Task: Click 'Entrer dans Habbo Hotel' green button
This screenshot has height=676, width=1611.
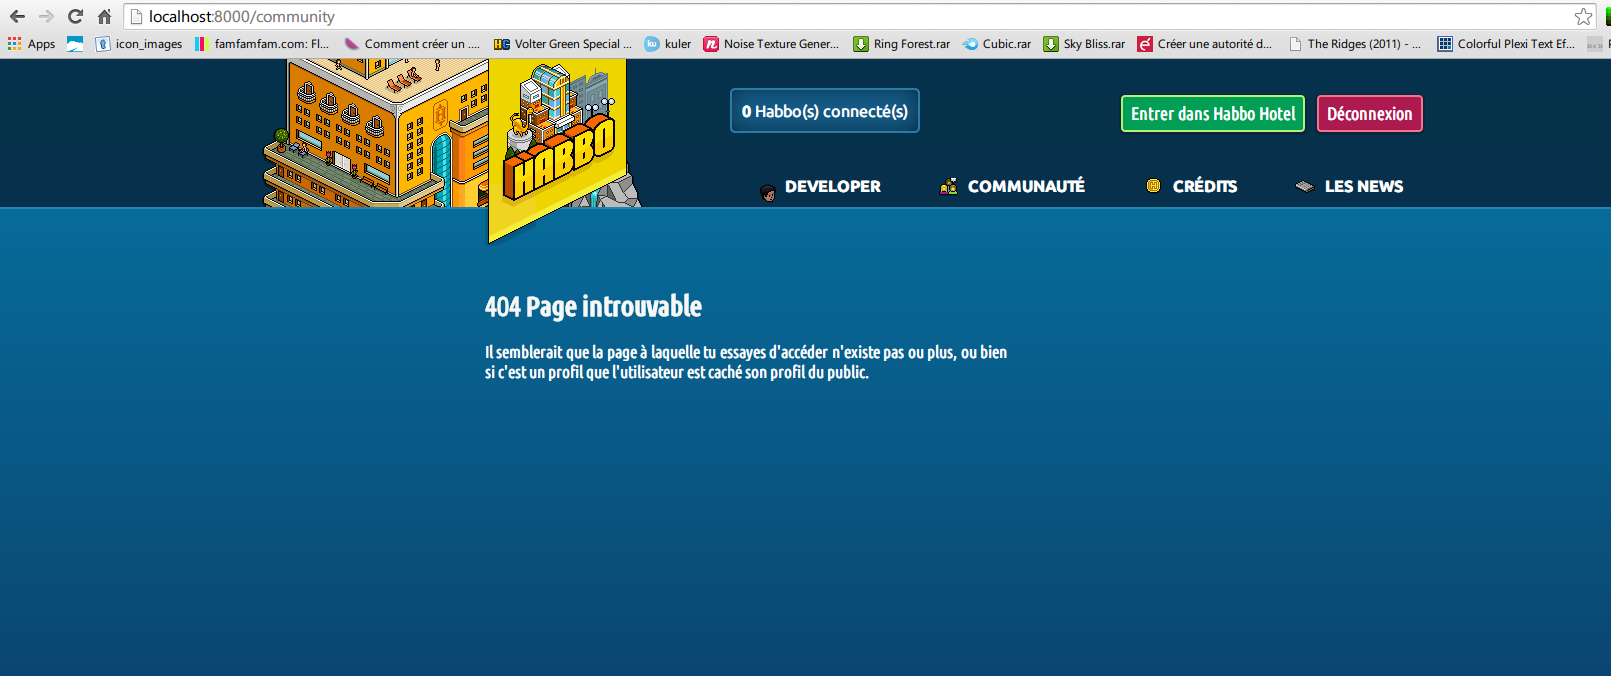Action: [x=1213, y=114]
